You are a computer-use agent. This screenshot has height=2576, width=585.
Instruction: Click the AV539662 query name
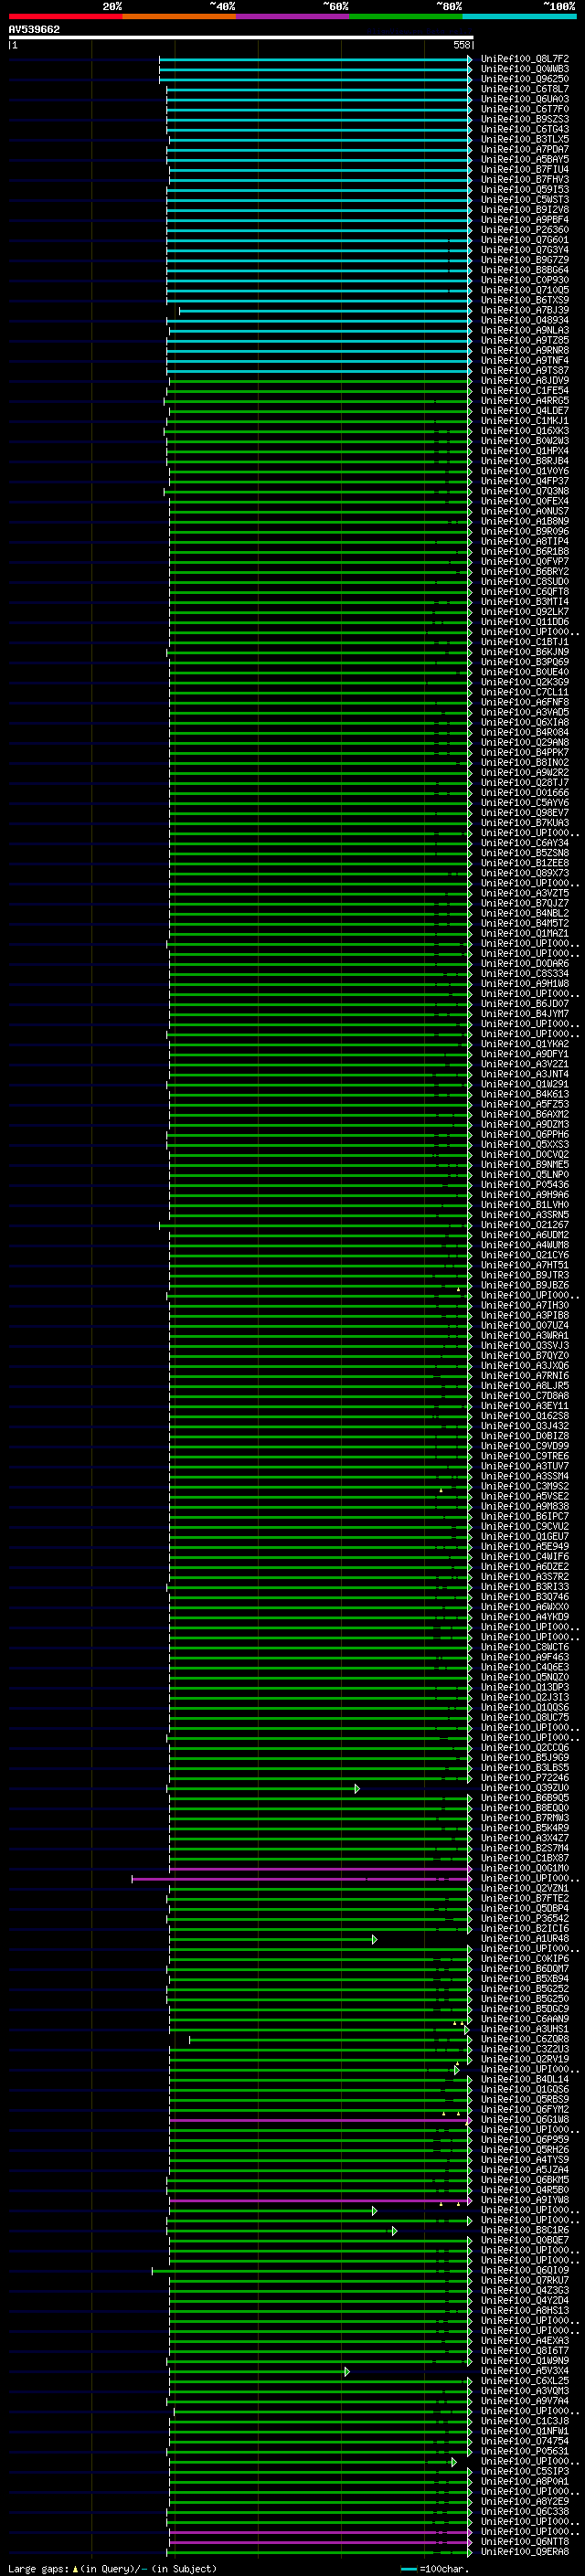[34, 29]
